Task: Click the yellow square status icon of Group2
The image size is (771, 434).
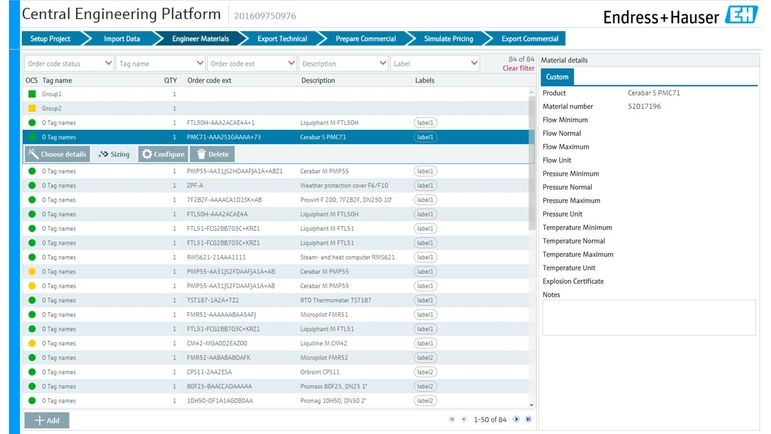Action: pos(32,108)
